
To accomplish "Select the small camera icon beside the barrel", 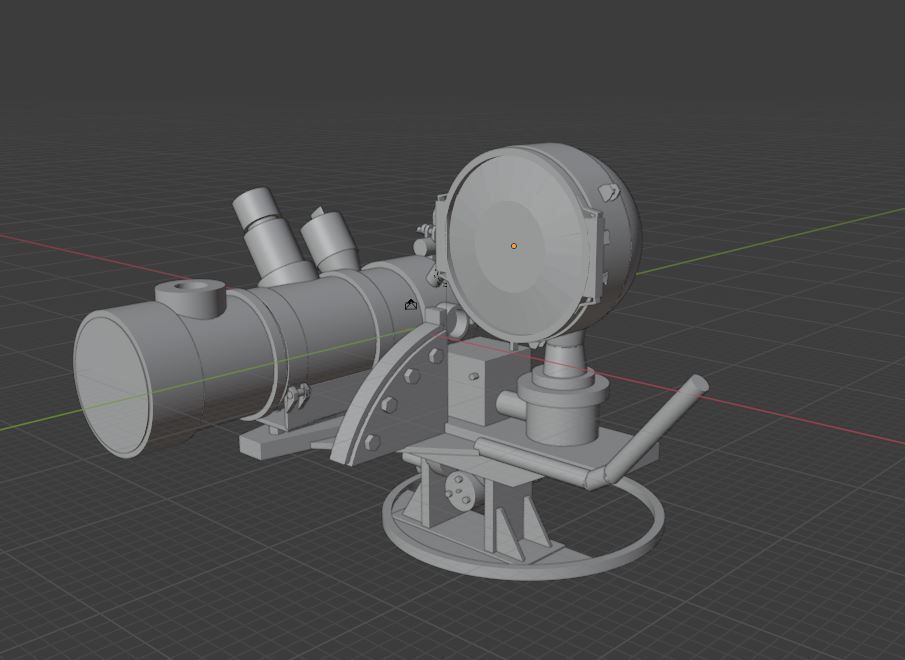I will (x=411, y=305).
